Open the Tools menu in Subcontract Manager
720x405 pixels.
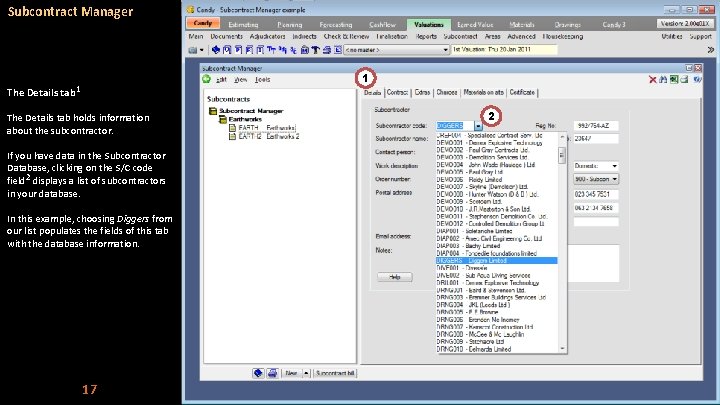pyautogui.click(x=262, y=79)
